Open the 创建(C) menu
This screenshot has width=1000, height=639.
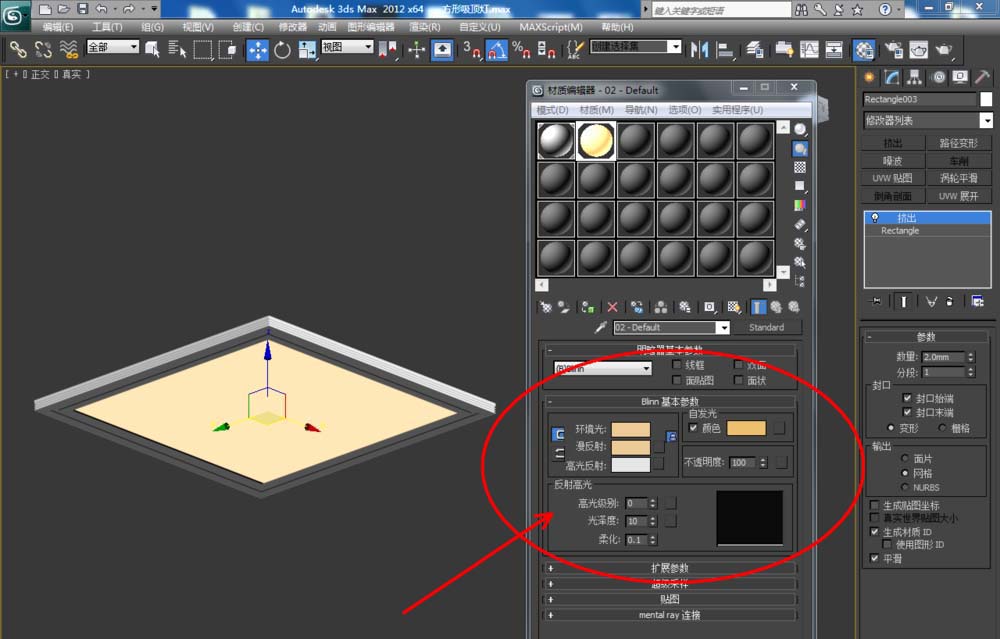pos(248,27)
